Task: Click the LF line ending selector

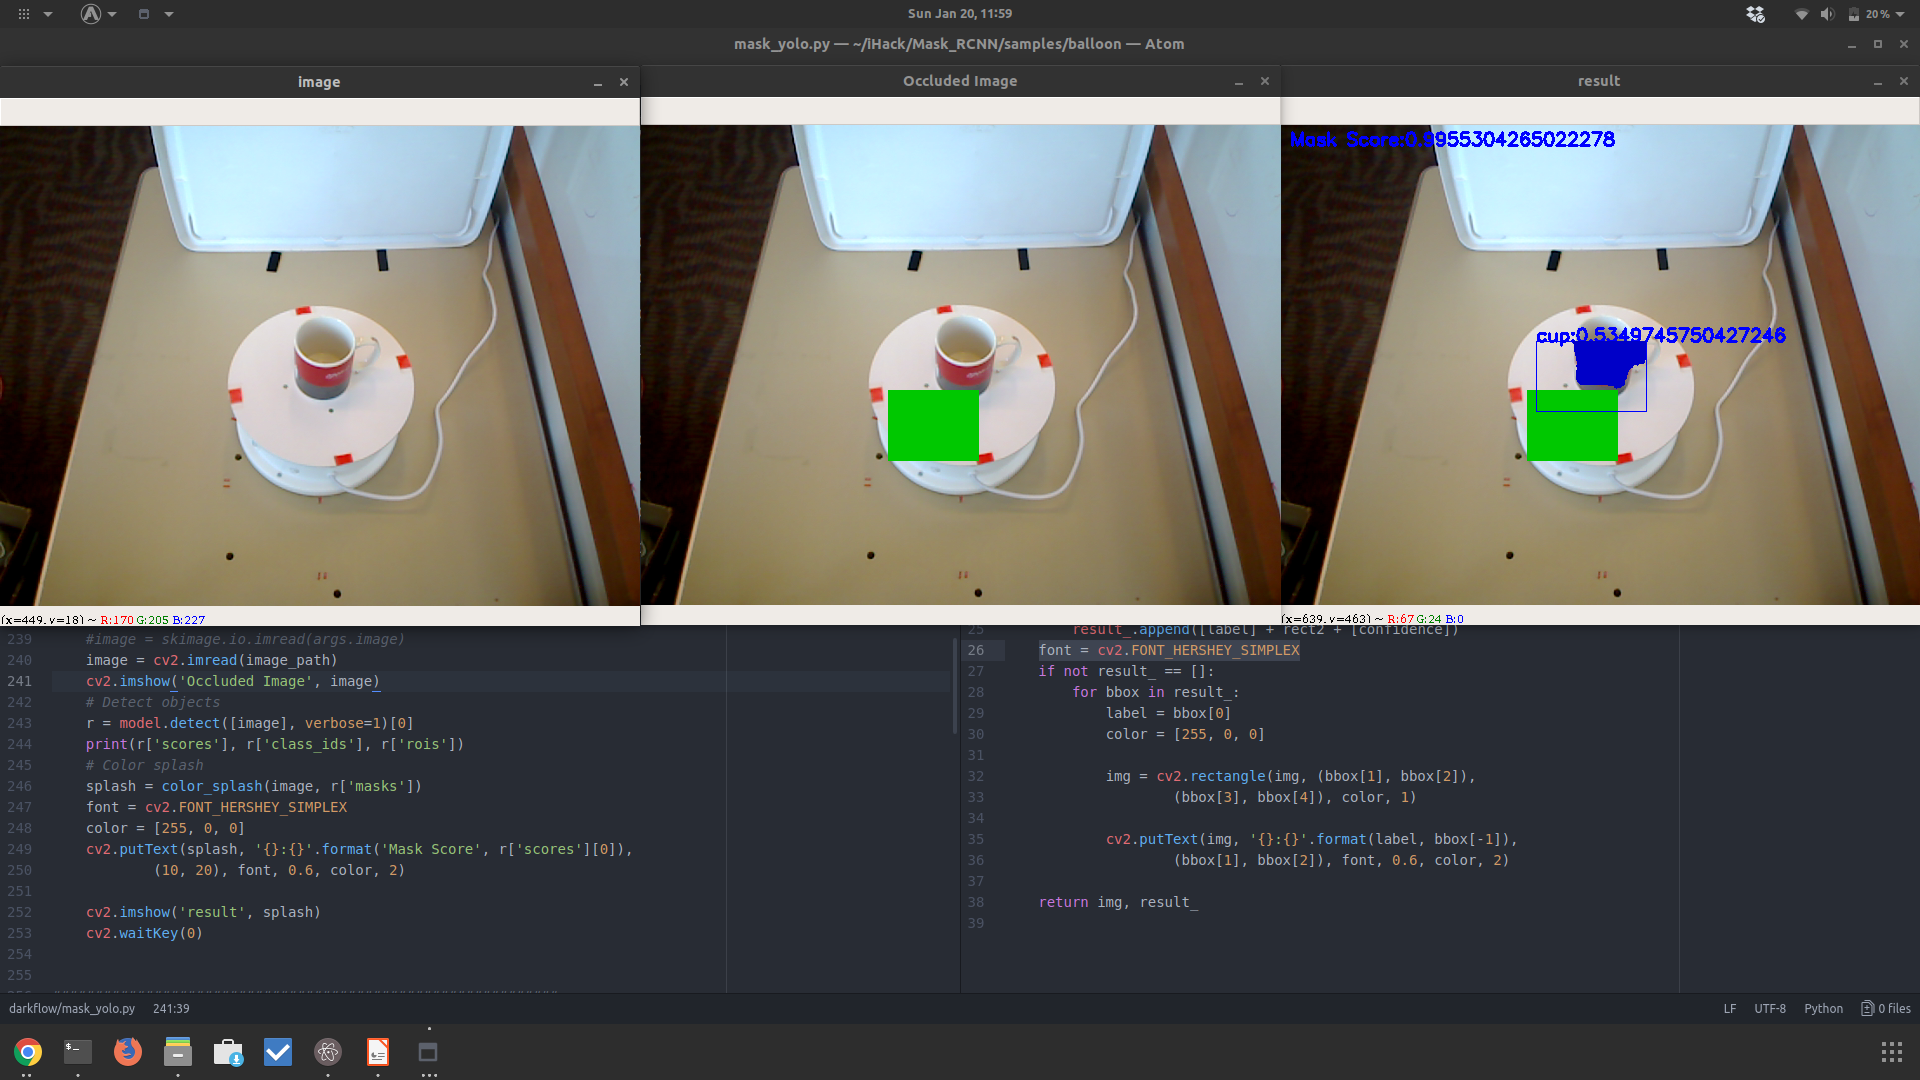Action: (x=1729, y=1009)
